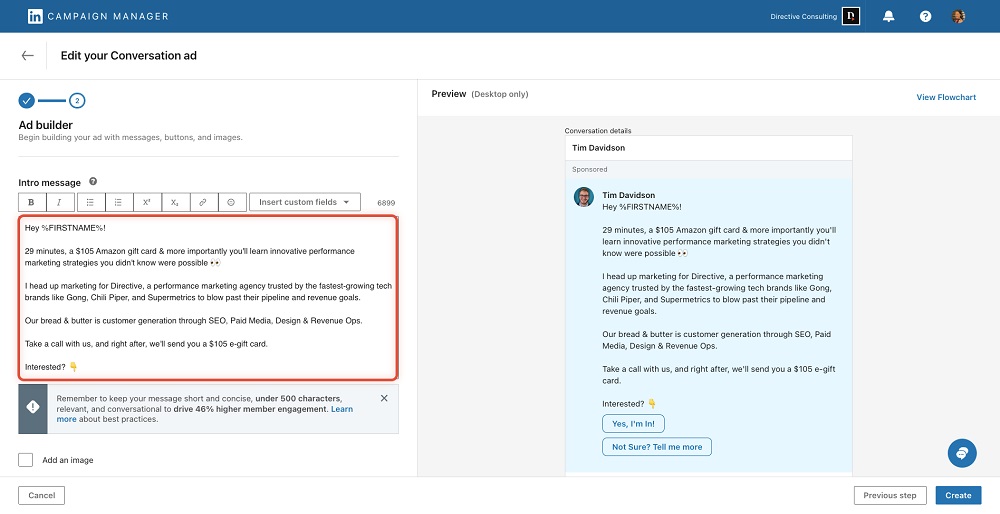This screenshot has height=514, width=1000.
Task: Apply subscript formatting
Action: point(175,202)
